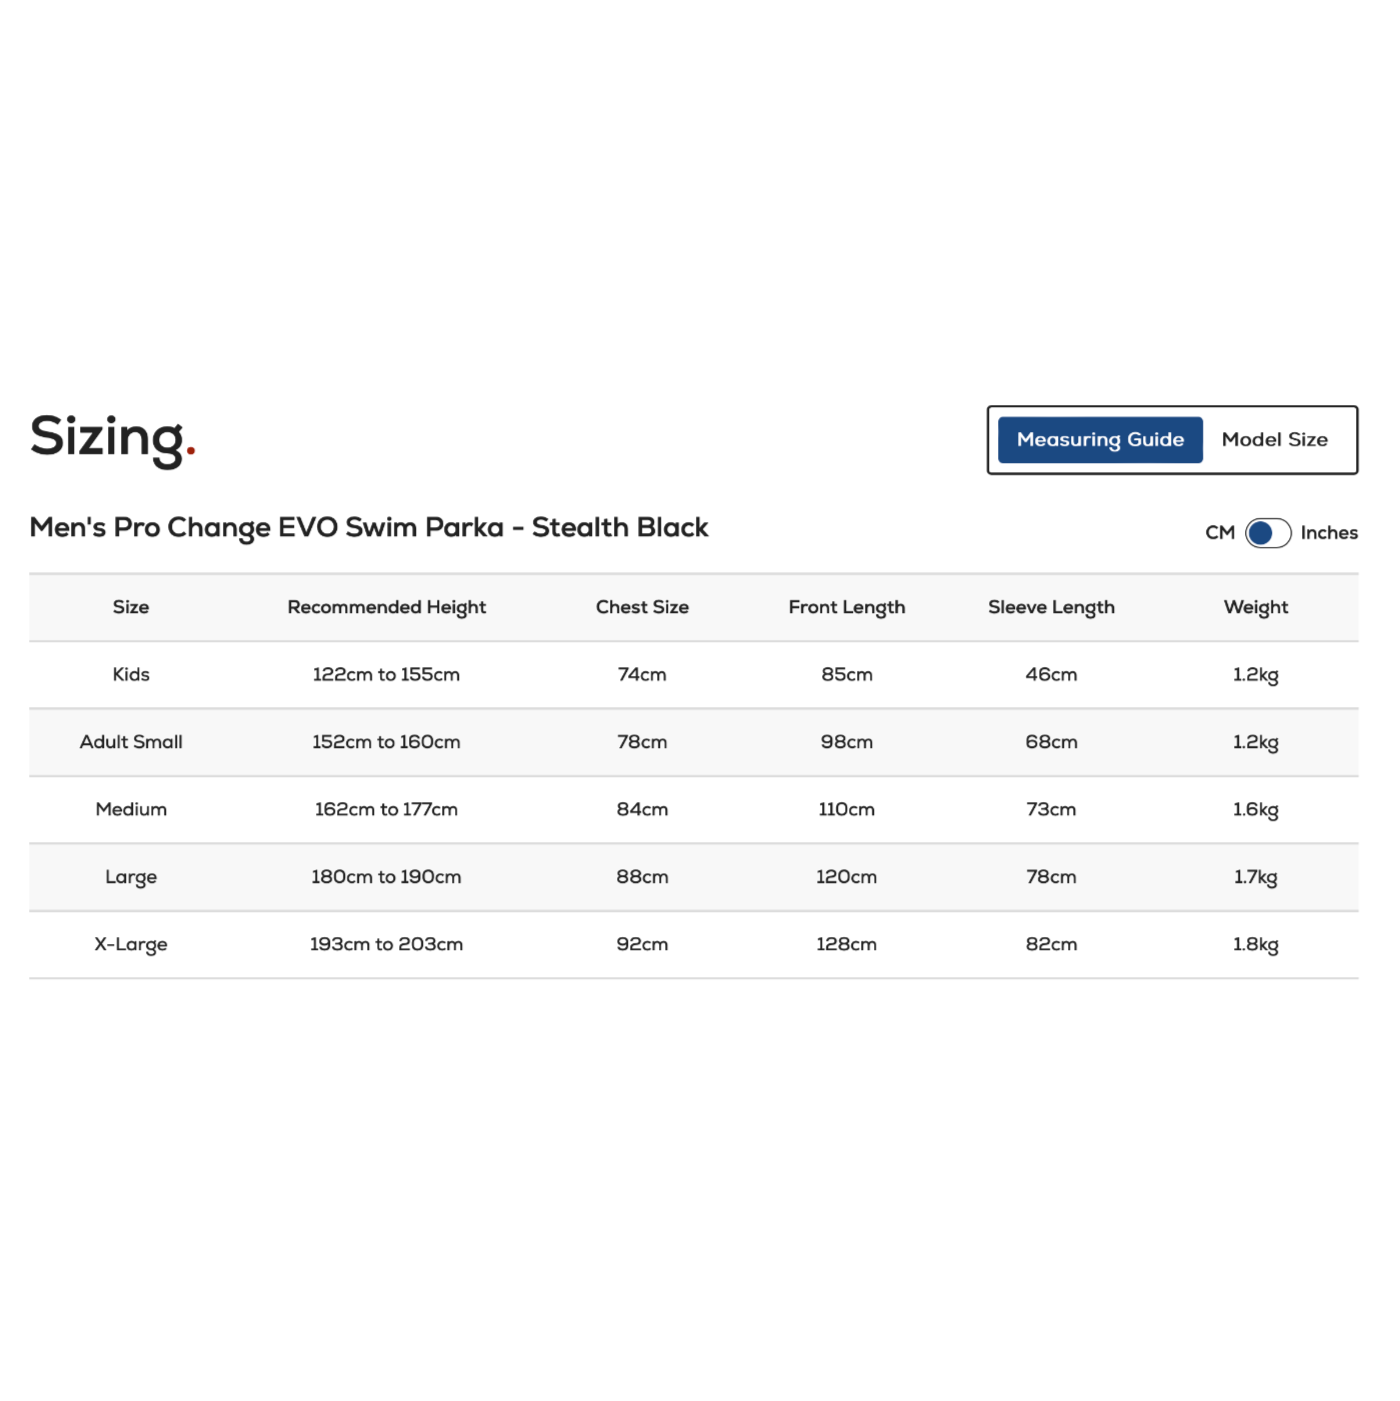Click the Size column header
Screen dimensions: 1400x1401
click(x=131, y=607)
